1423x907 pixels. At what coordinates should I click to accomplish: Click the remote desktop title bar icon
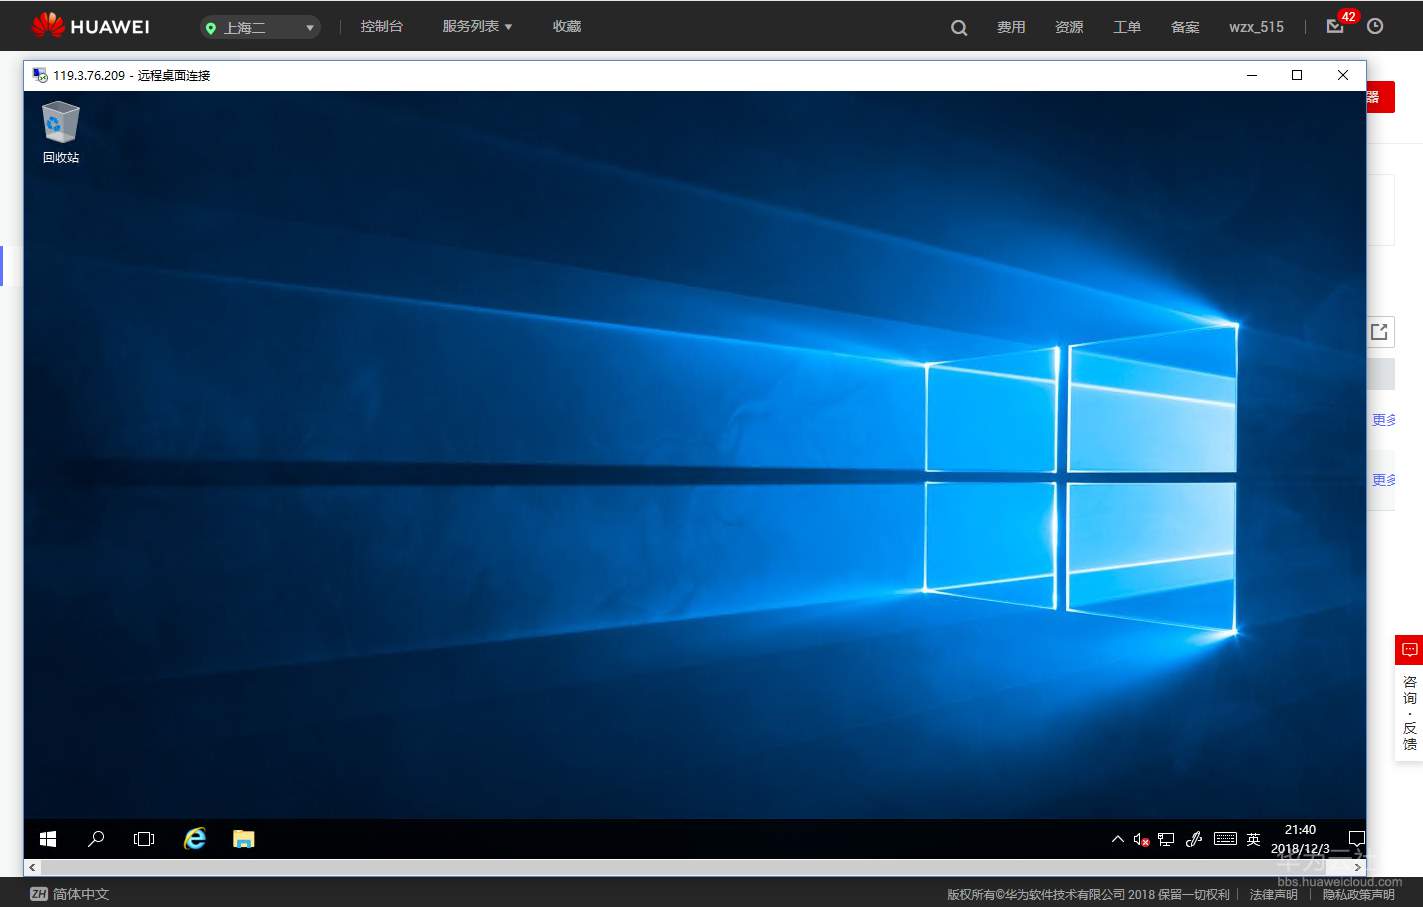[40, 75]
